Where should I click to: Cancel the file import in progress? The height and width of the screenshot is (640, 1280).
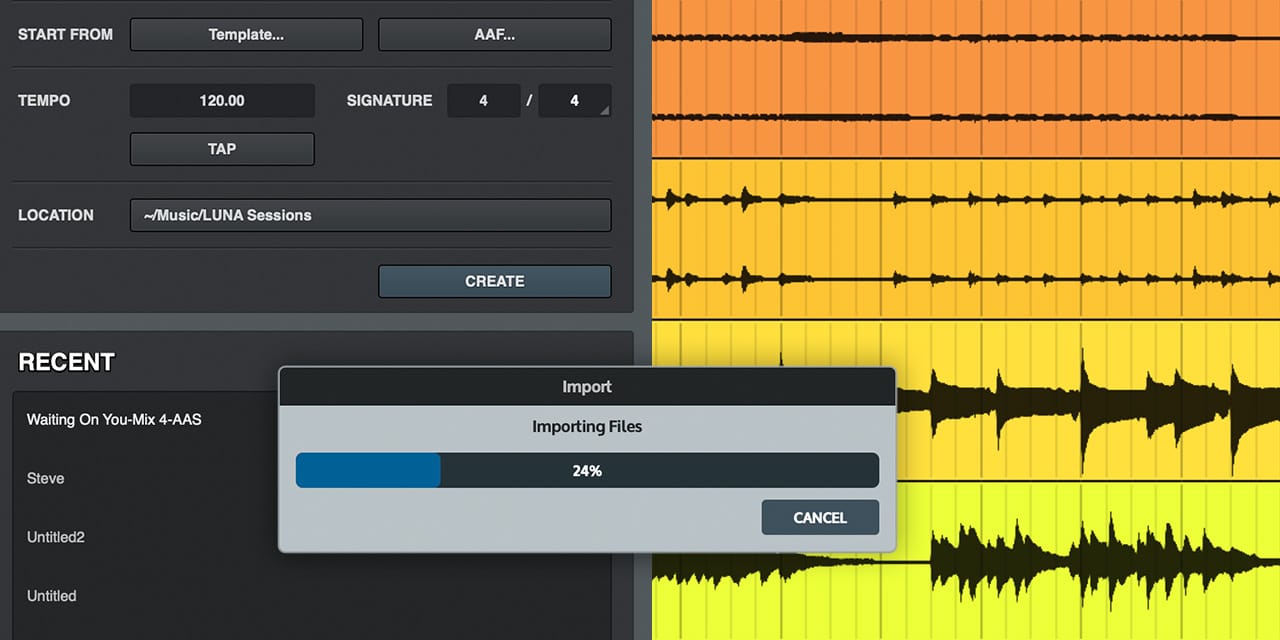819,517
